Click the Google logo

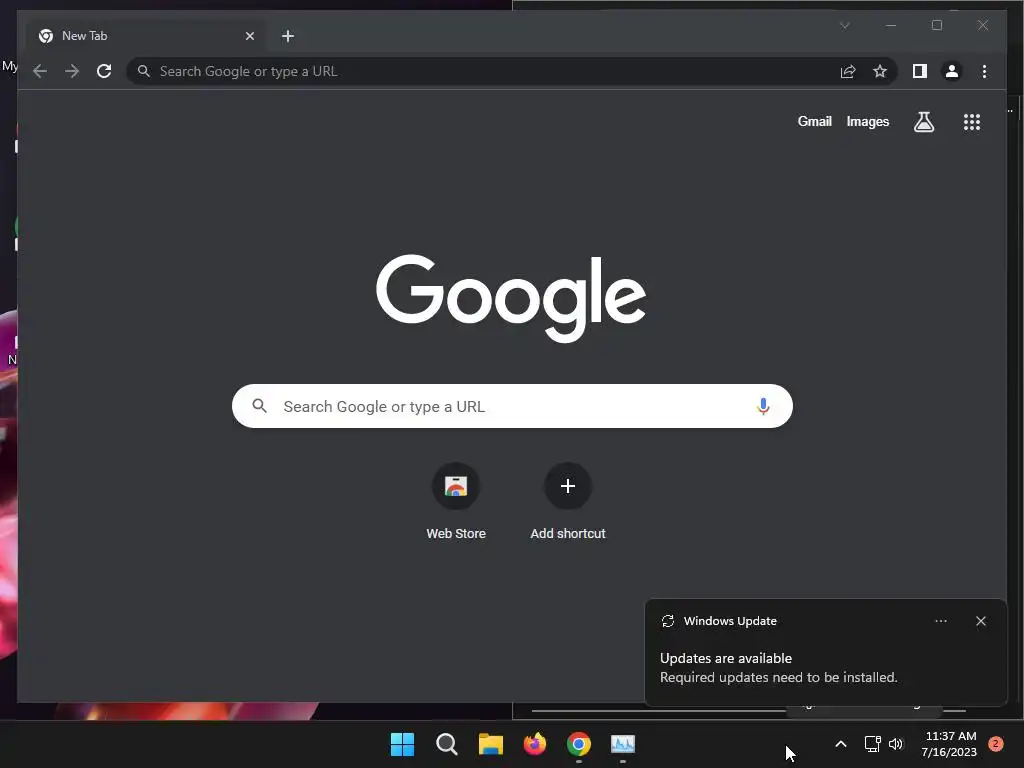511,298
